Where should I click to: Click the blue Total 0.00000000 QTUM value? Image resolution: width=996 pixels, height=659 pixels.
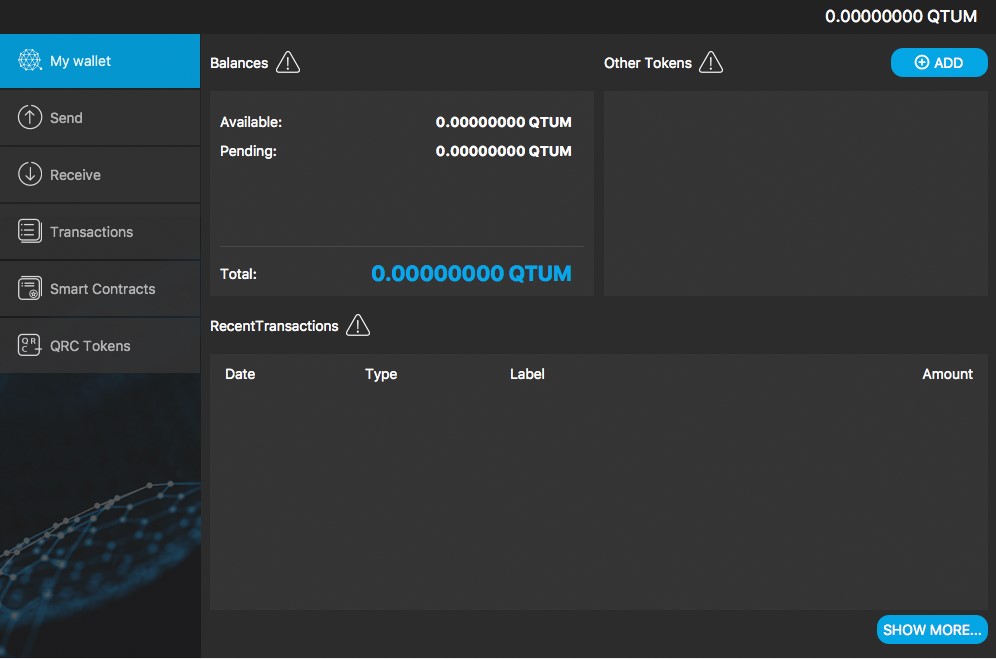[x=471, y=273]
